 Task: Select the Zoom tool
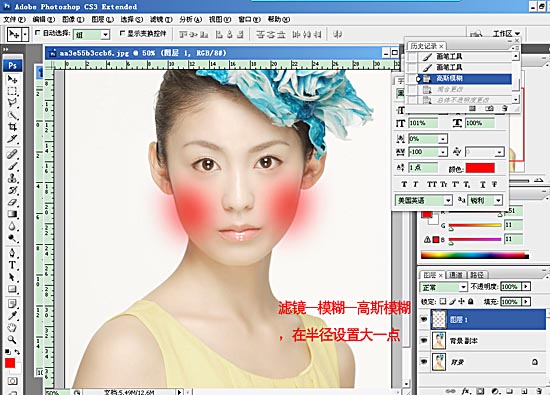[12, 340]
